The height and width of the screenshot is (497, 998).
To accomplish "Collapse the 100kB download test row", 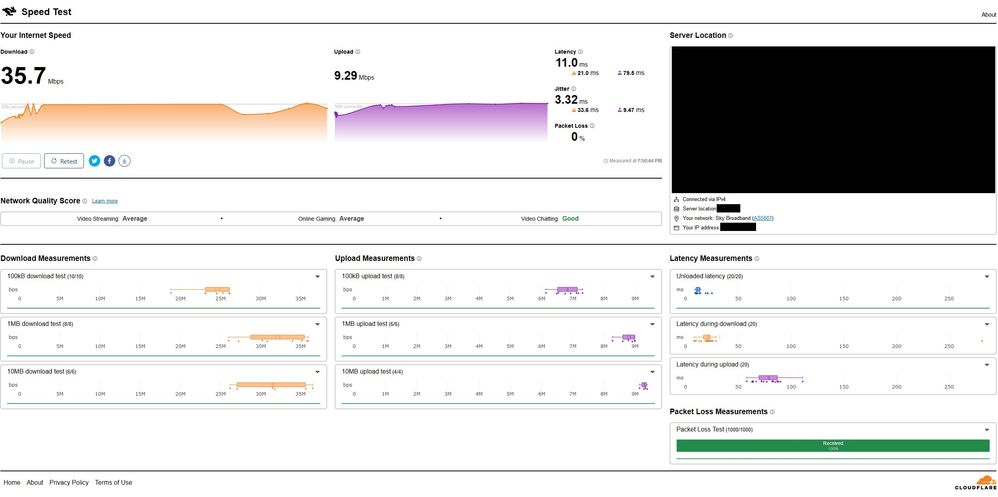I will pyautogui.click(x=317, y=276).
